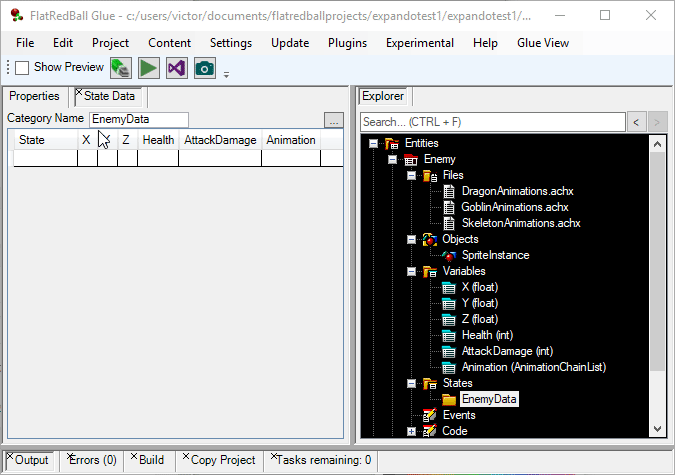The height and width of the screenshot is (475, 675).
Task: Click the State column header
Action: (46, 140)
